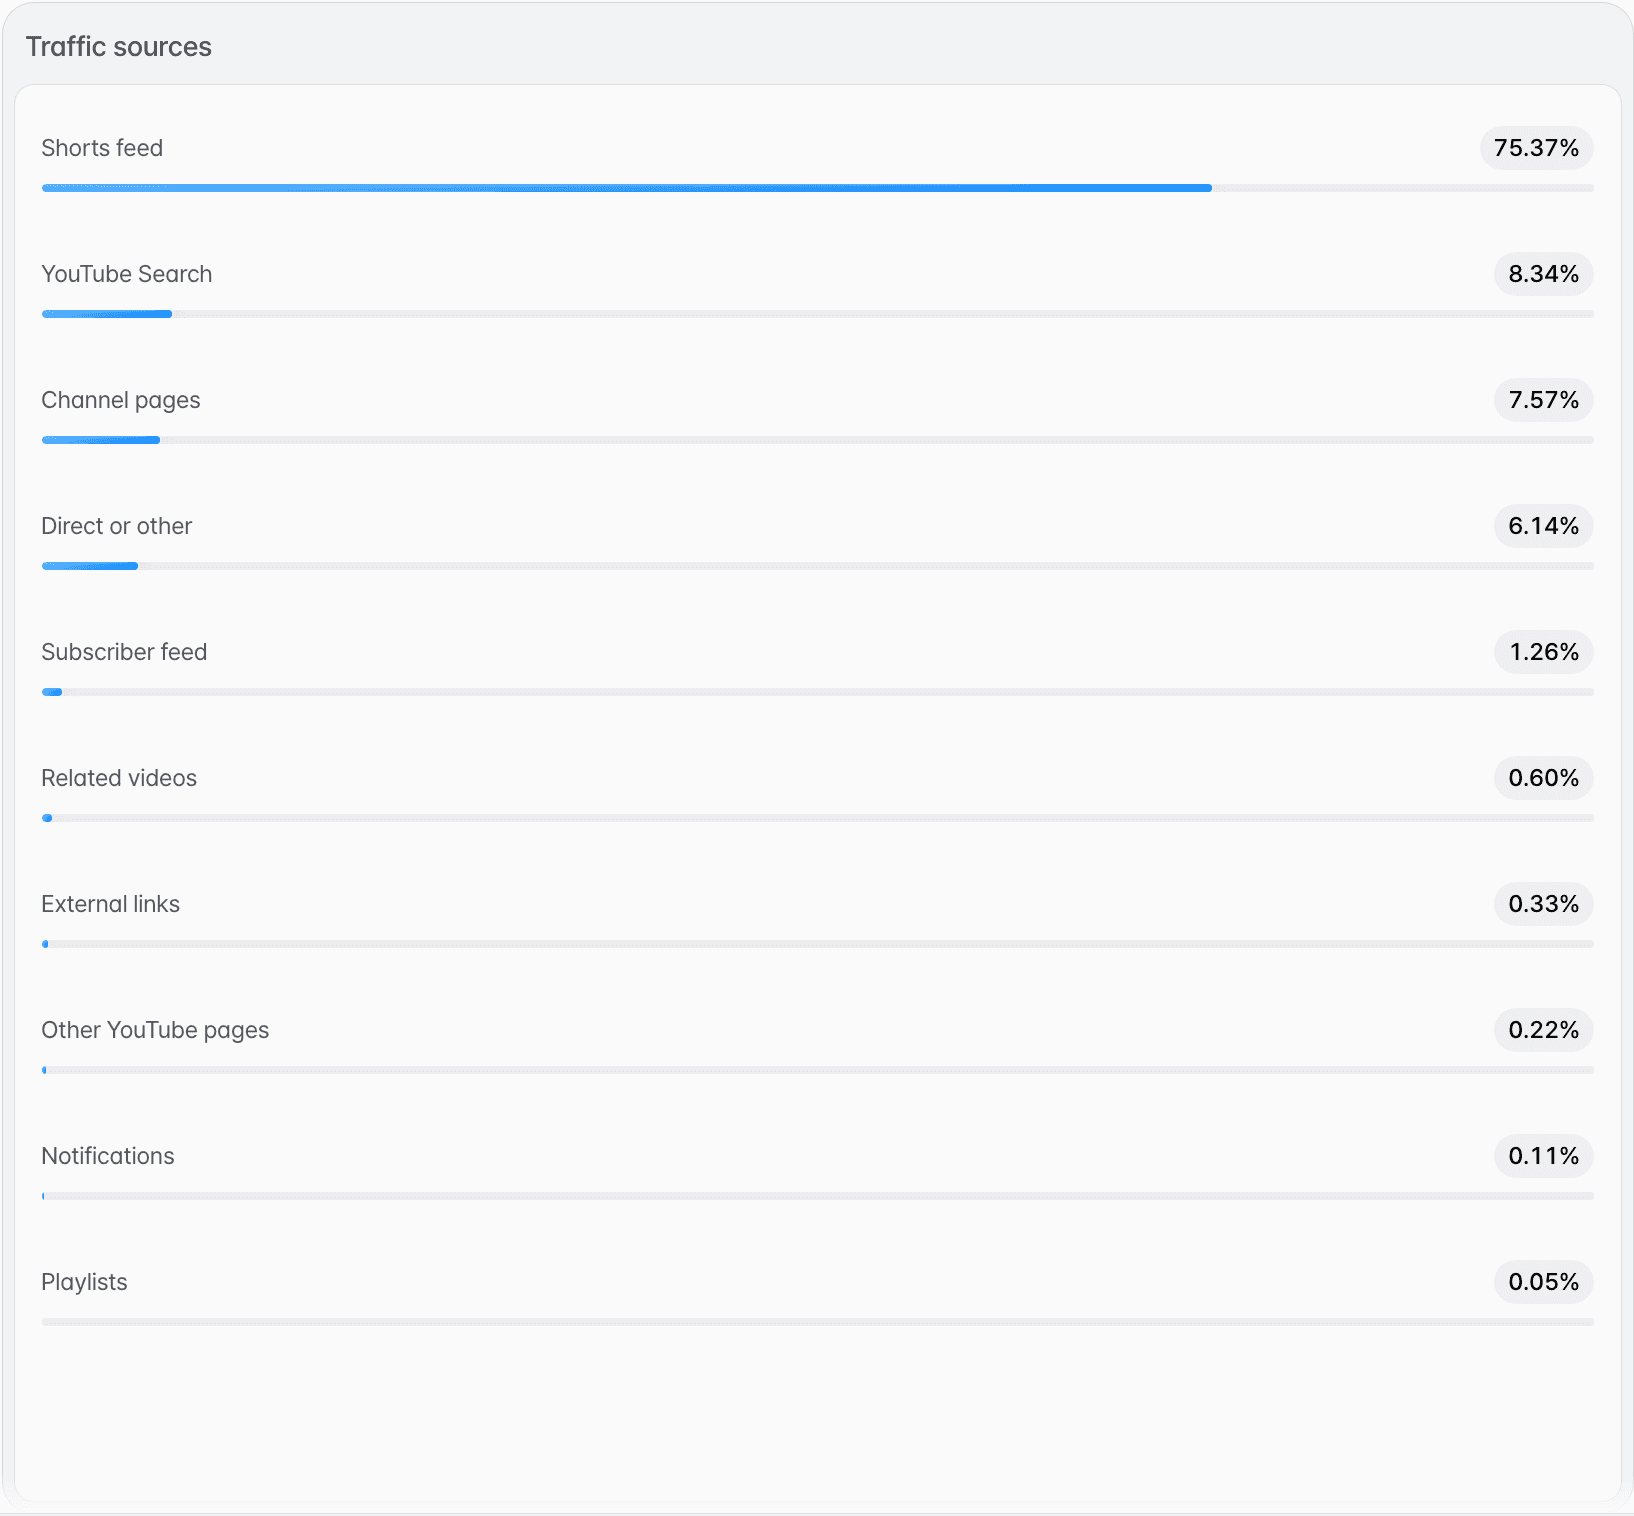
Task: Click the Traffic sources heading
Action: coord(118,47)
